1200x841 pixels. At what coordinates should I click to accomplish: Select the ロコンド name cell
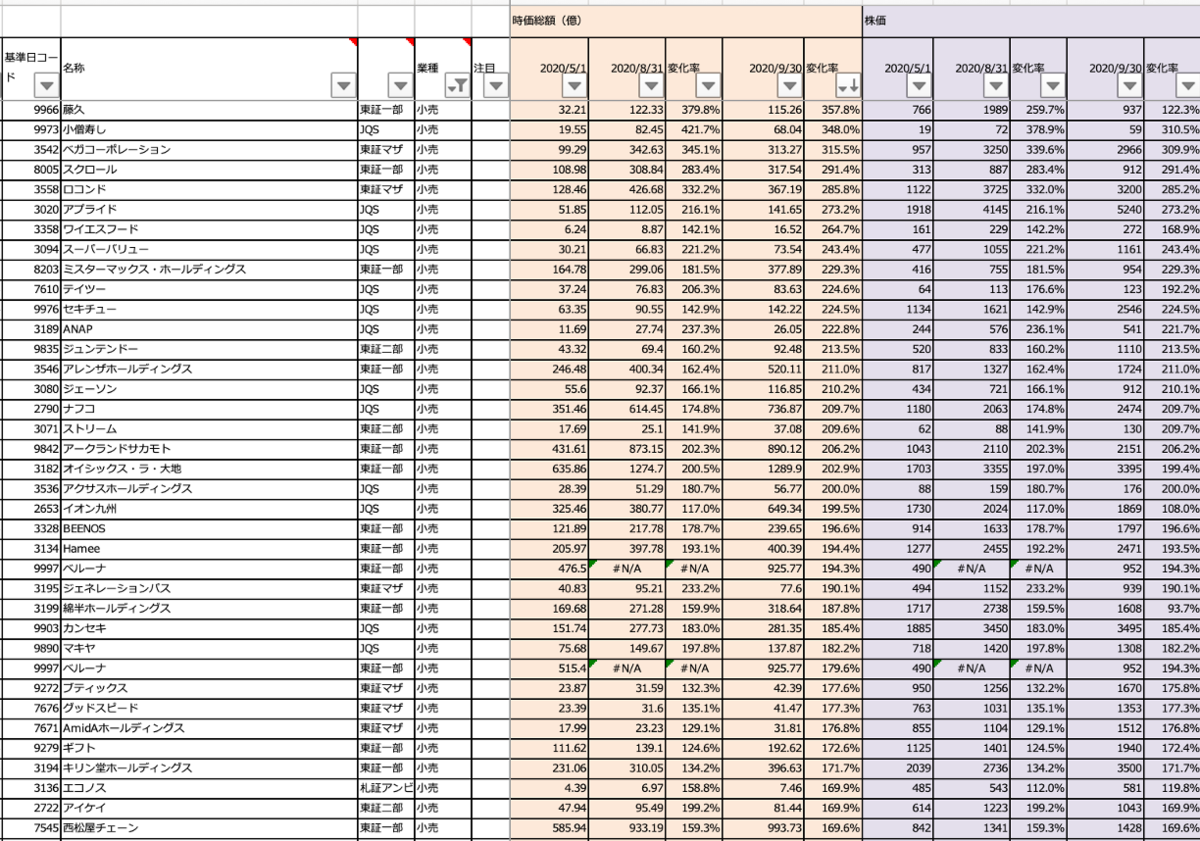point(209,190)
